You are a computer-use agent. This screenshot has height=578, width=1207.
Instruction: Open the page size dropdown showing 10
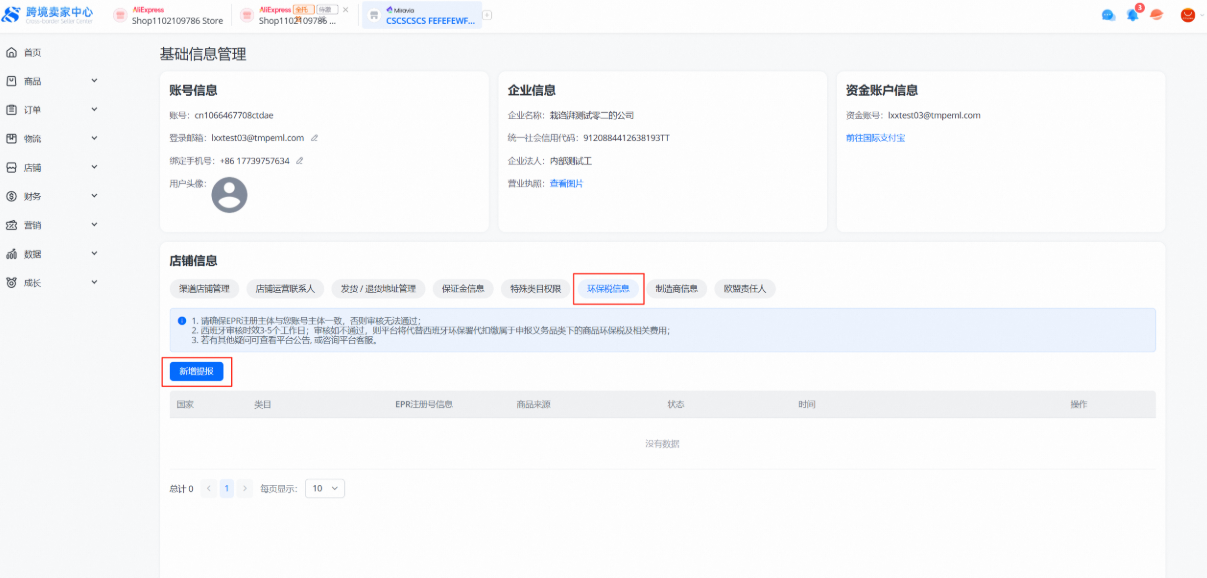coord(324,489)
